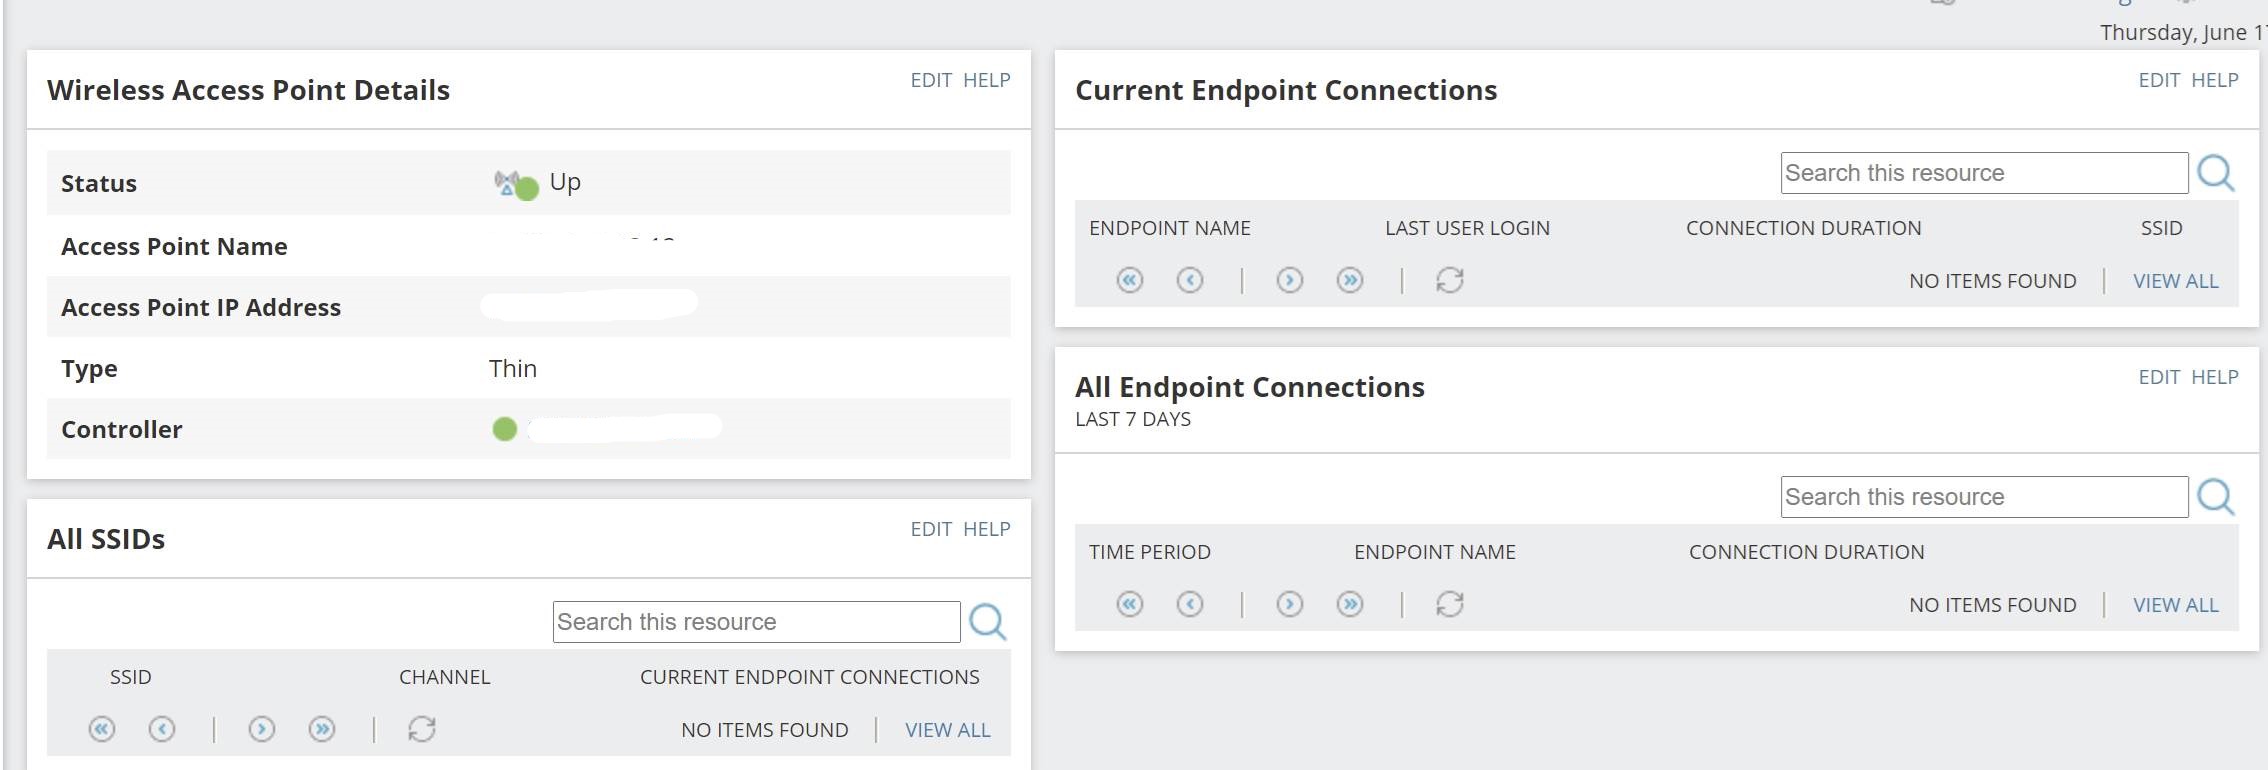
Task: Click search icon in Current Endpoint Connections
Action: pyautogui.click(x=2215, y=173)
